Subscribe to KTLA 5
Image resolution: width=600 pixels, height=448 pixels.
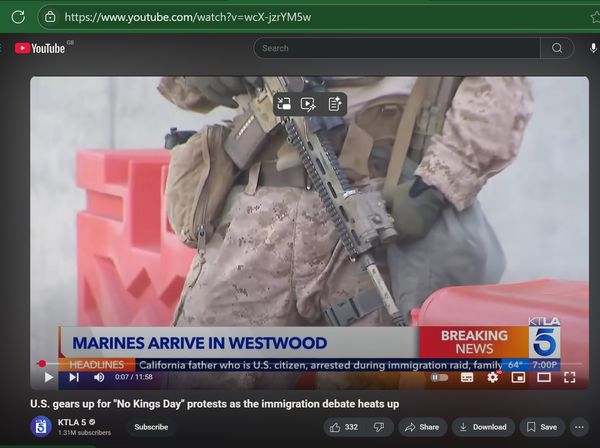point(151,427)
